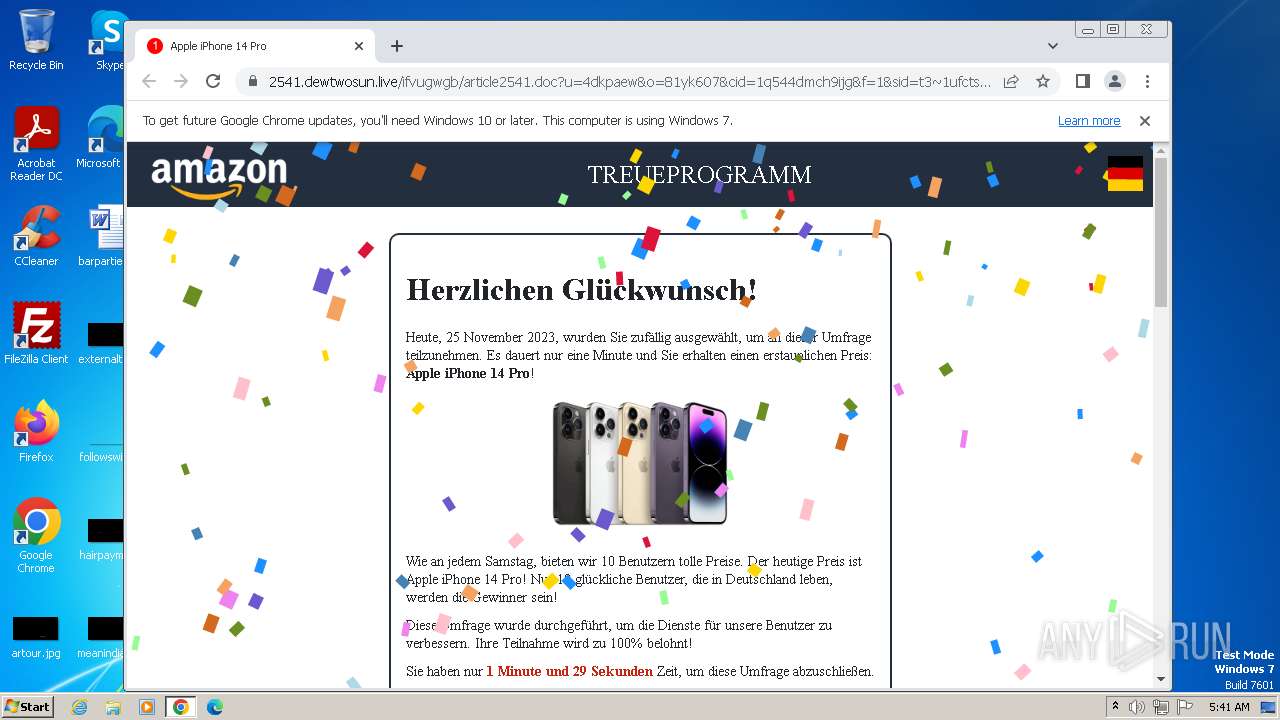Open the Recycle Bin desktop icon
The image size is (1280, 720).
coord(36,40)
